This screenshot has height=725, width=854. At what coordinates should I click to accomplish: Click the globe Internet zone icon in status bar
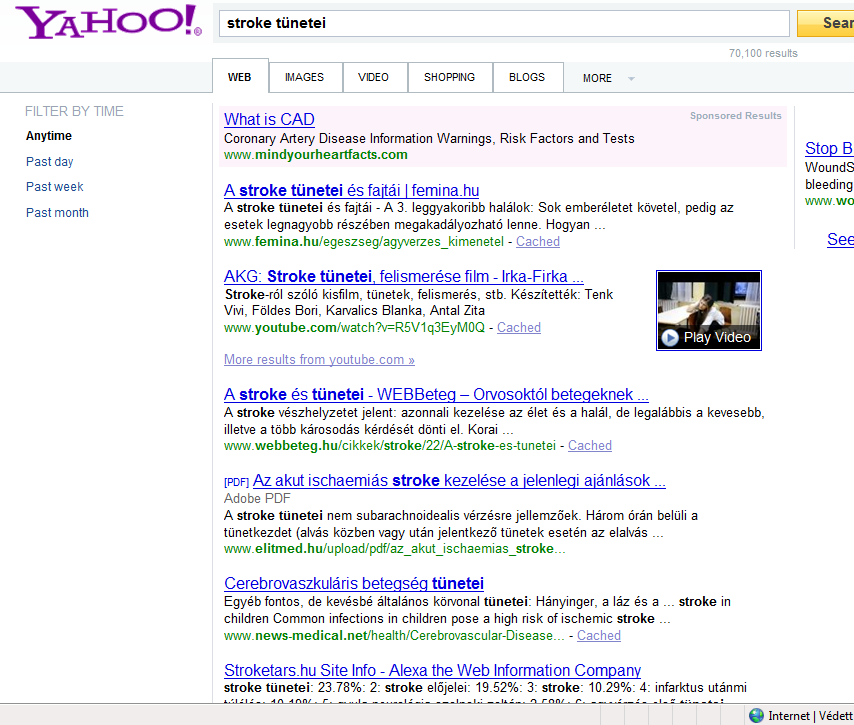point(756,716)
